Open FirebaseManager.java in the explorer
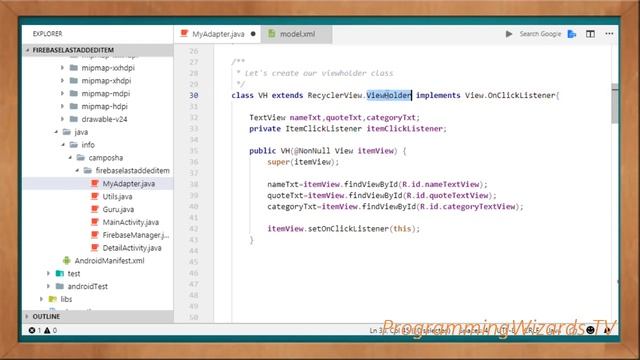This screenshot has height=360, width=640. pyautogui.click(x=98, y=235)
